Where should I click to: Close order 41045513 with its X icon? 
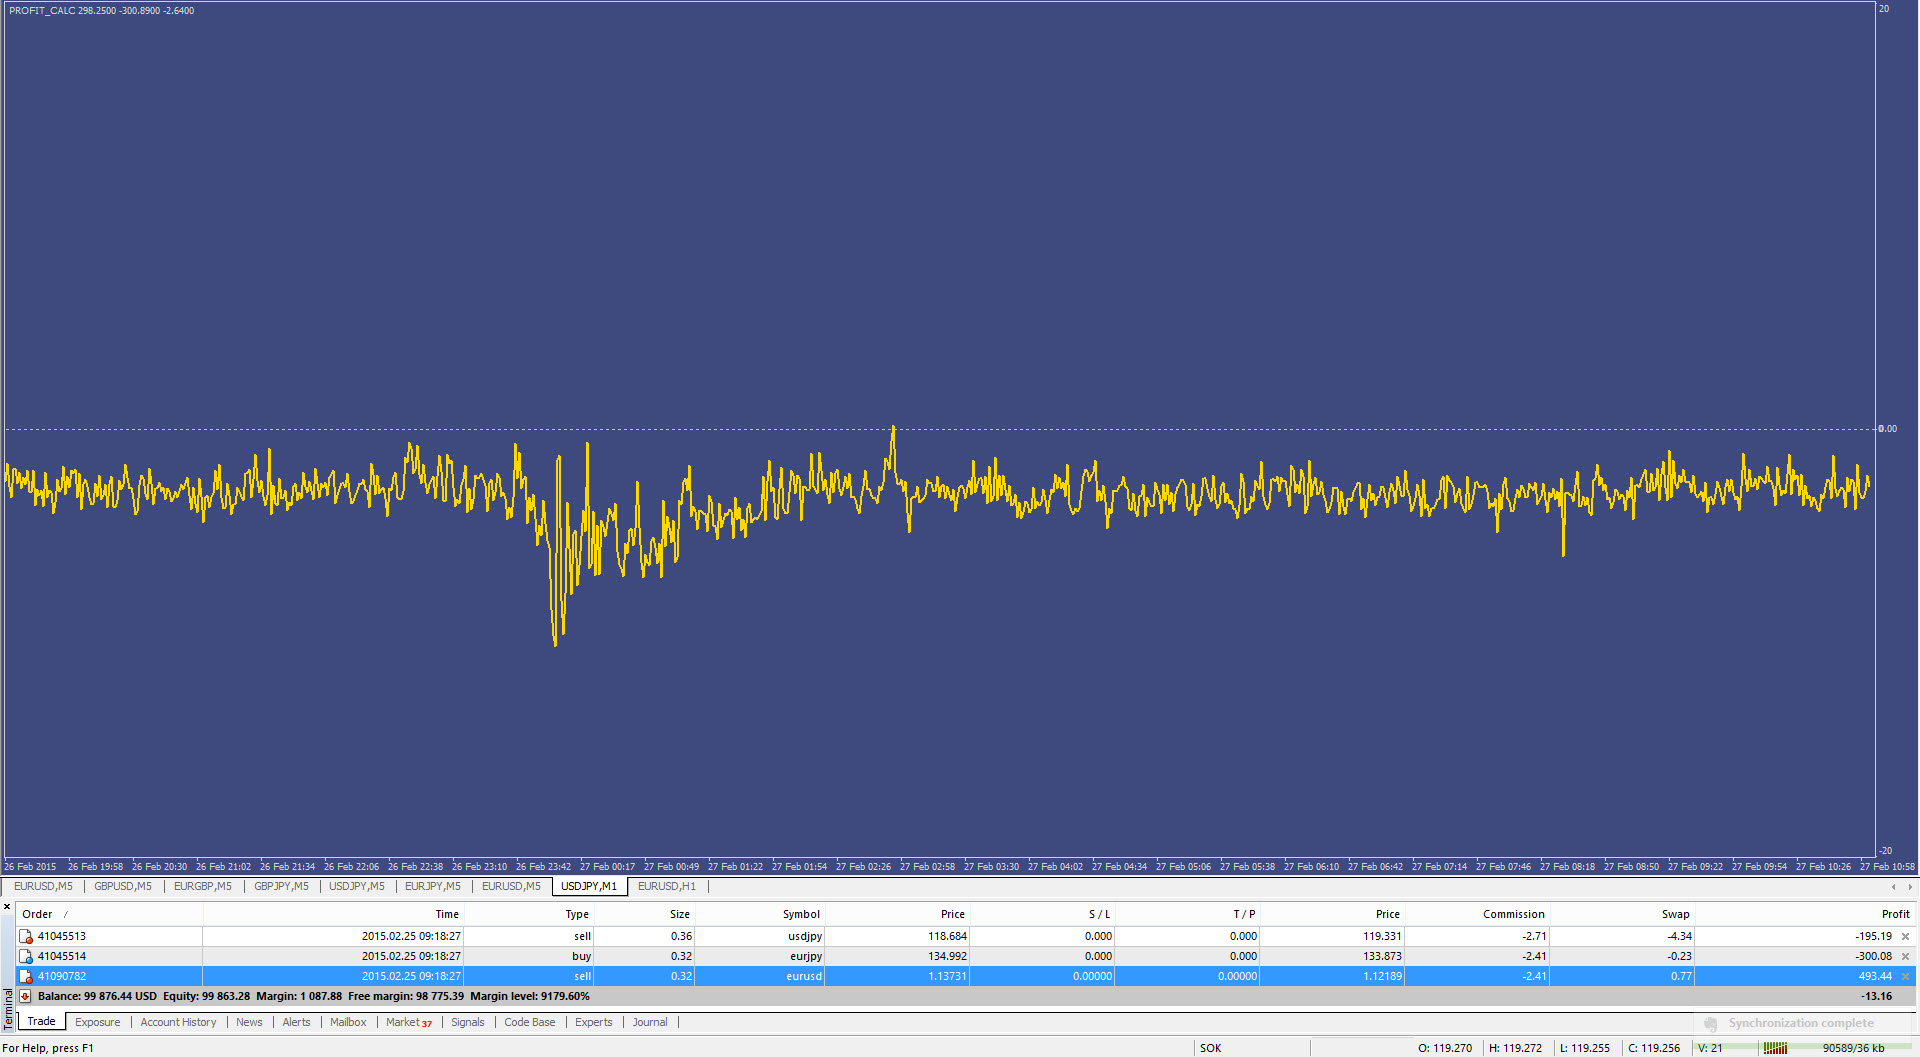(x=1905, y=937)
